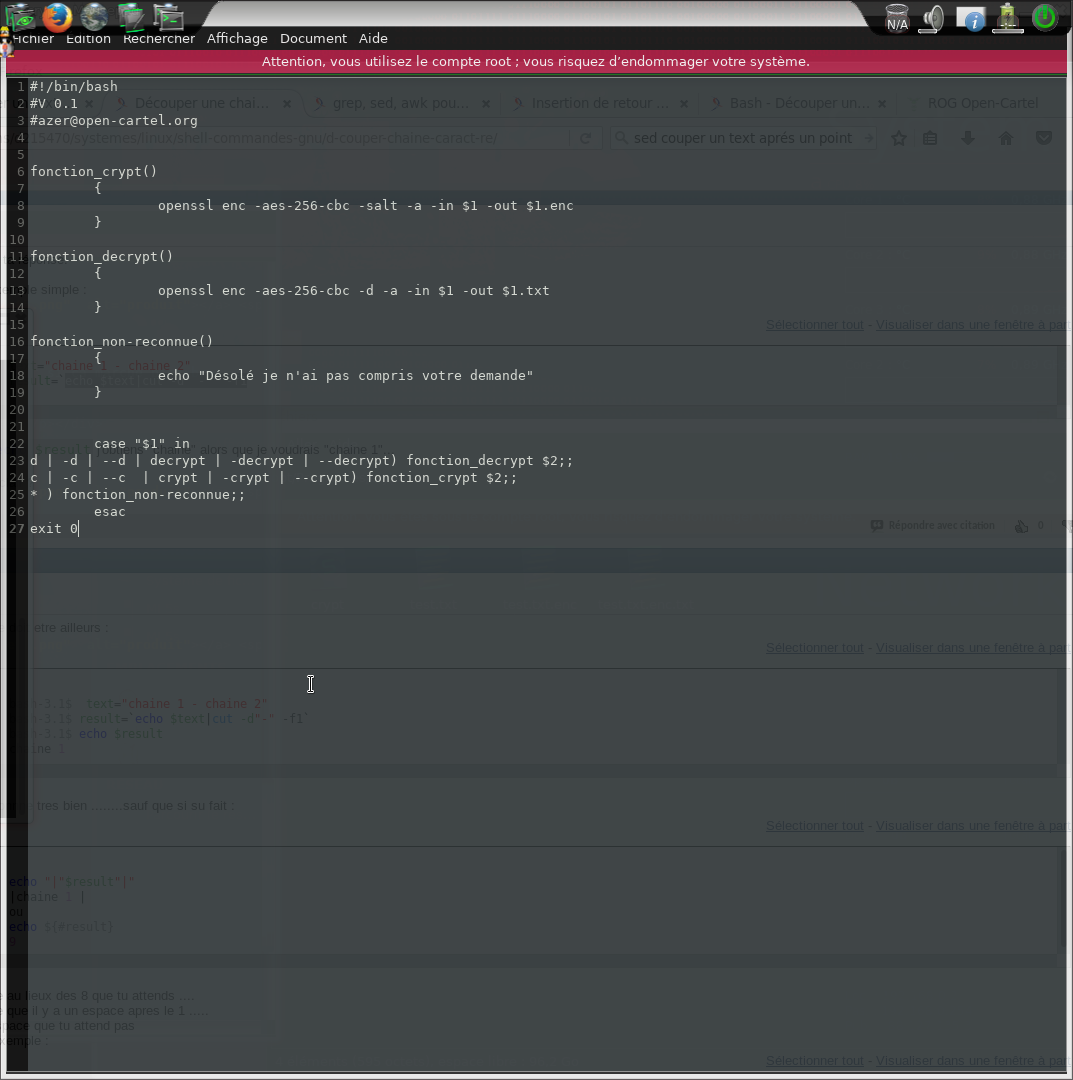The height and width of the screenshot is (1080, 1073).
Task: Open the Aide menu
Action: (373, 39)
